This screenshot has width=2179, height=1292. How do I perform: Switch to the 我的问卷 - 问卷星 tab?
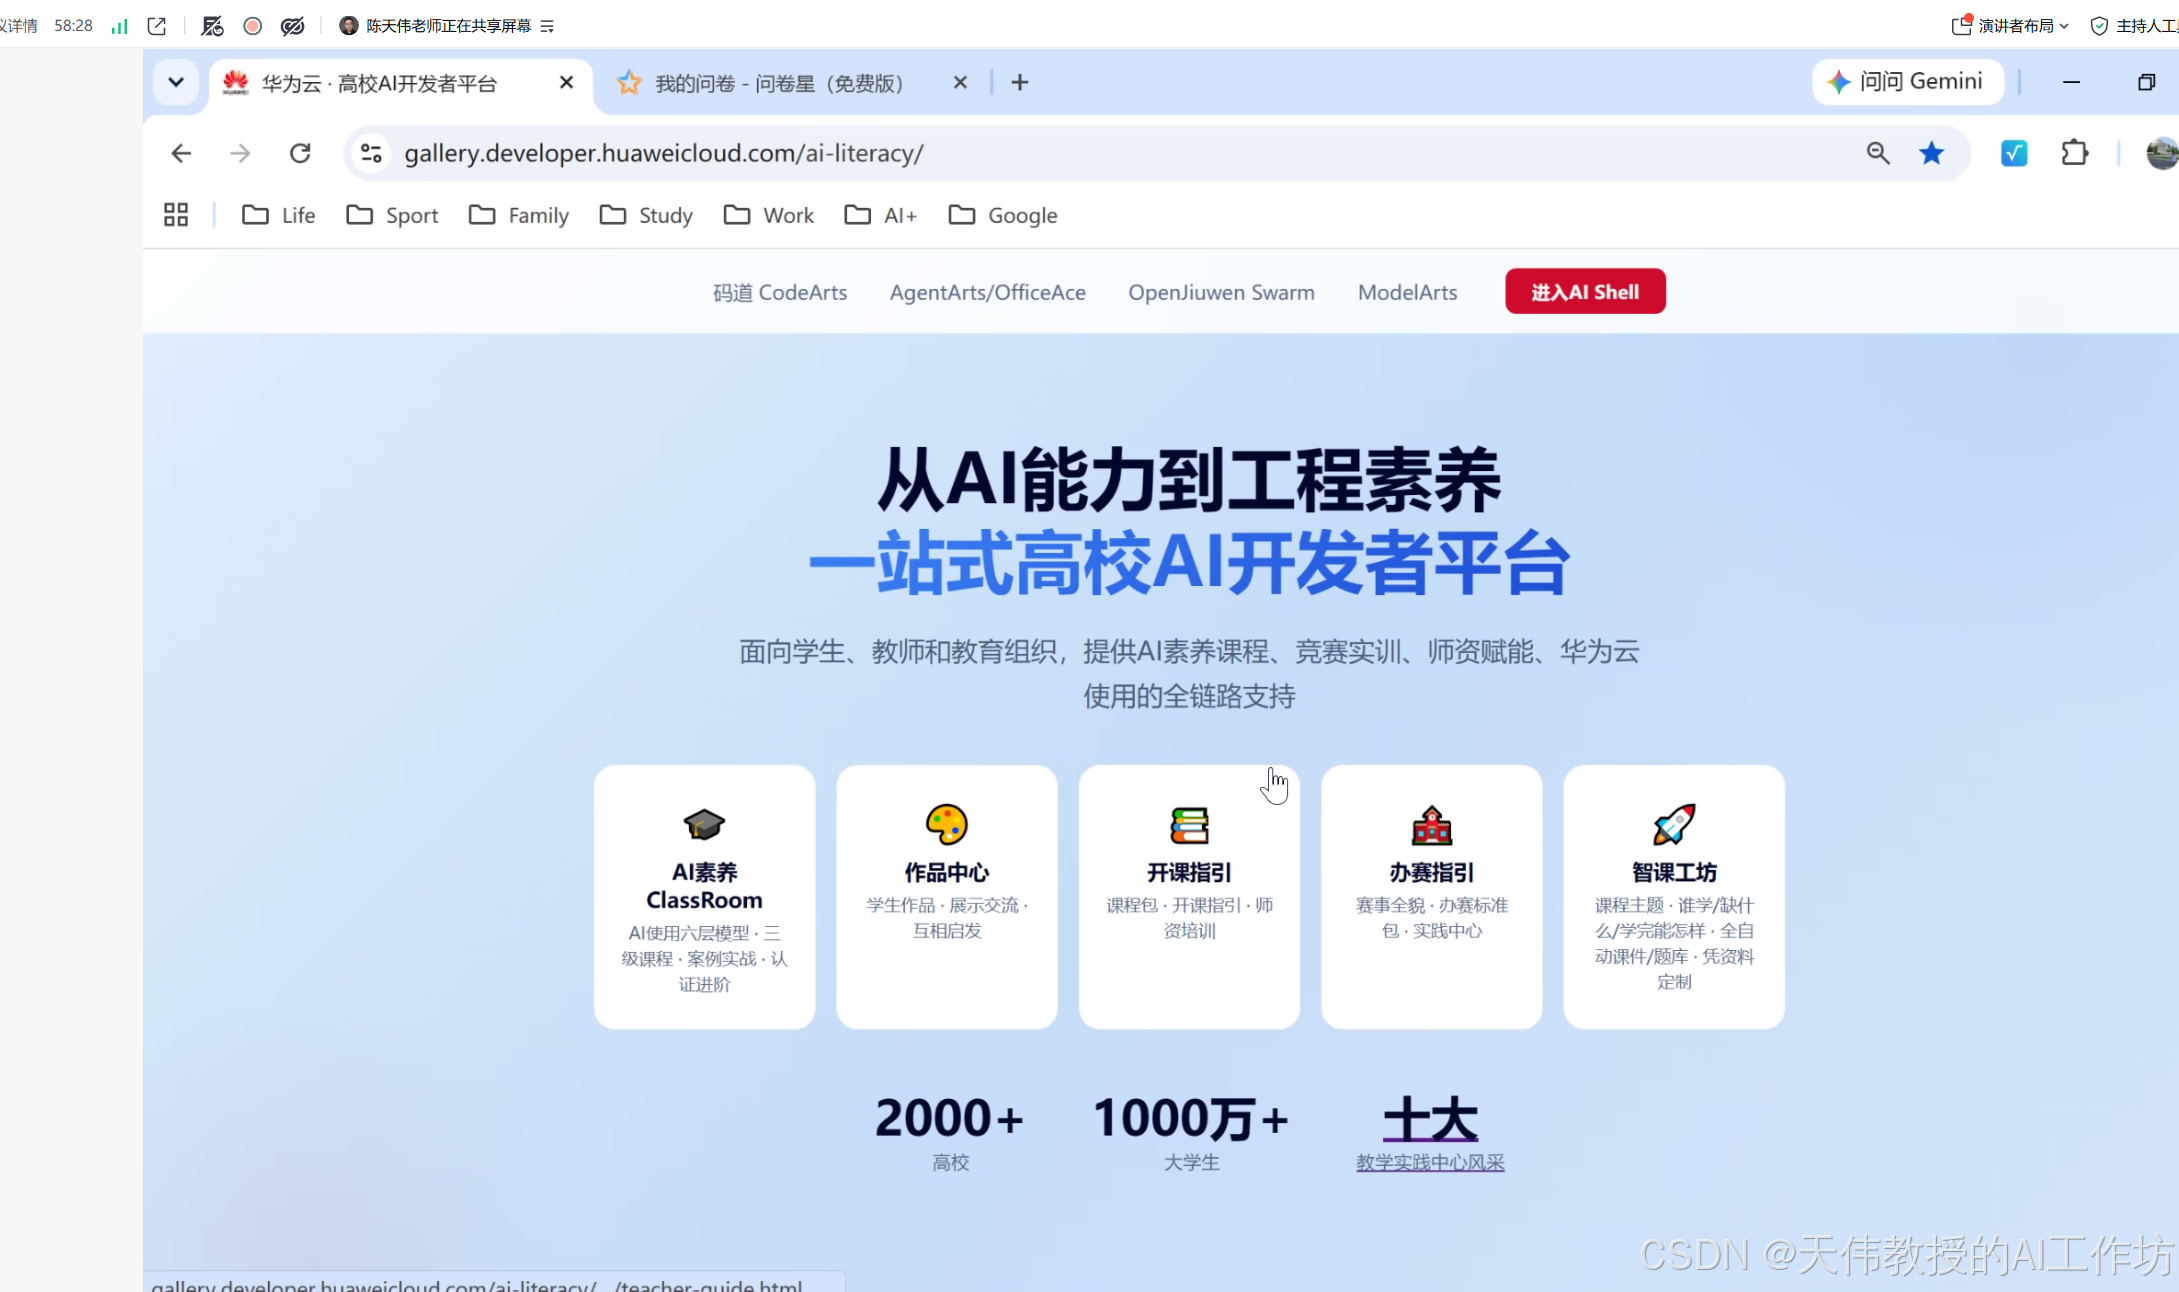pyautogui.click(x=779, y=83)
